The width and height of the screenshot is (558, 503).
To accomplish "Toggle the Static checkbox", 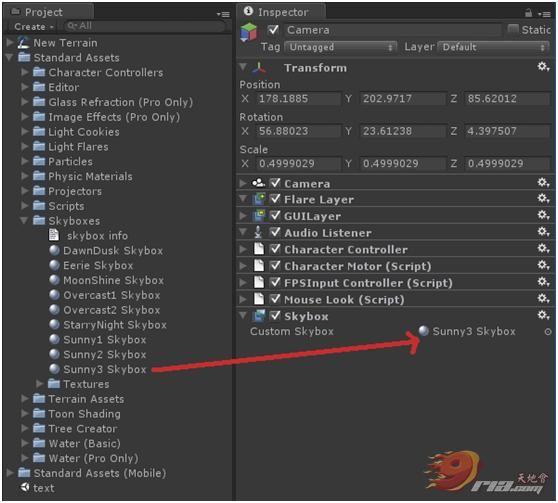I will 513,29.
